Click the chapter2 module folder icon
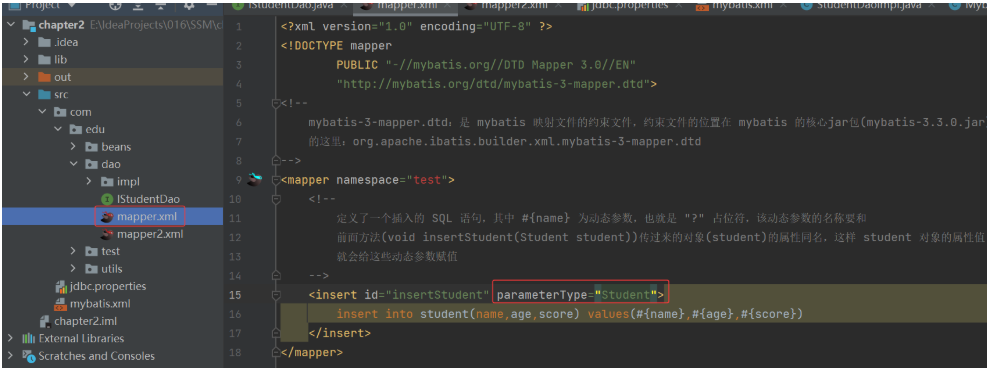The image size is (987, 368). [29, 26]
